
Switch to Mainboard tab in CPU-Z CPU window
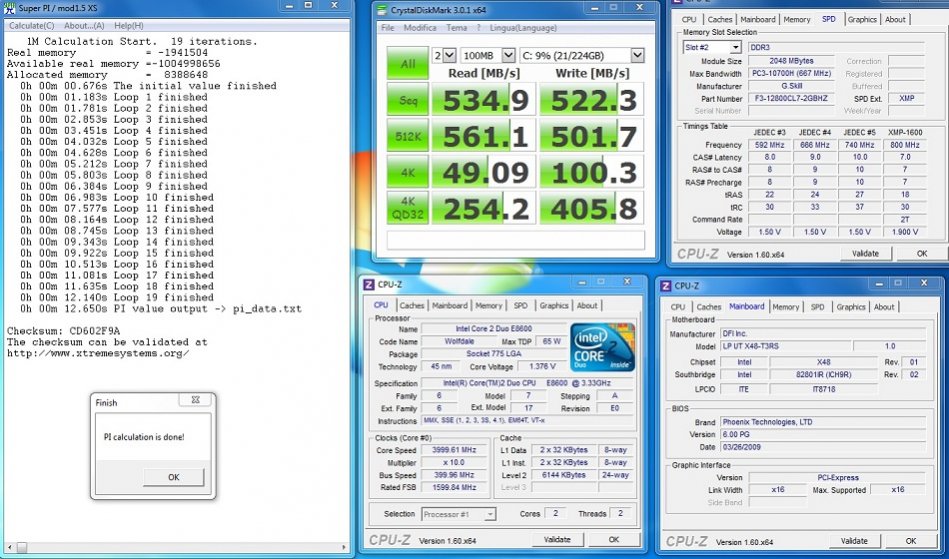click(x=450, y=306)
